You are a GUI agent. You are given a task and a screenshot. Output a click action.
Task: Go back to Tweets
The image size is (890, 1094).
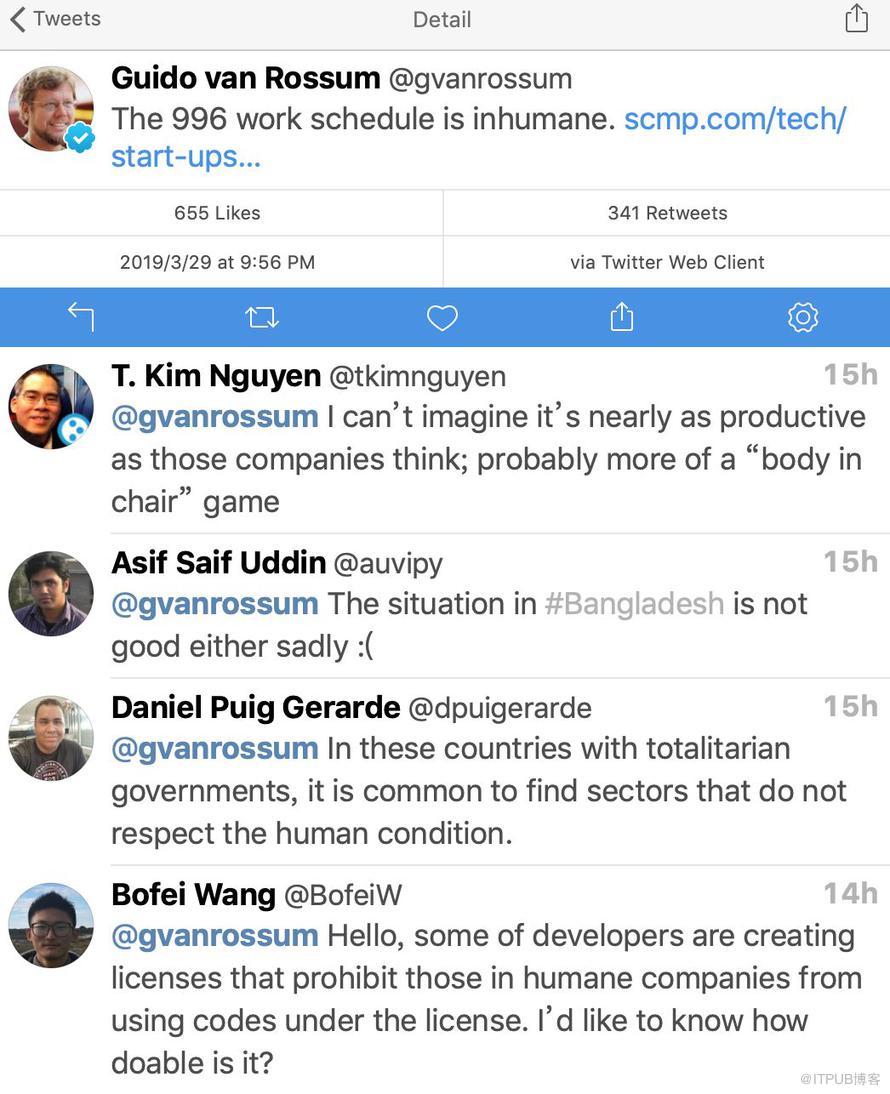tap(55, 19)
